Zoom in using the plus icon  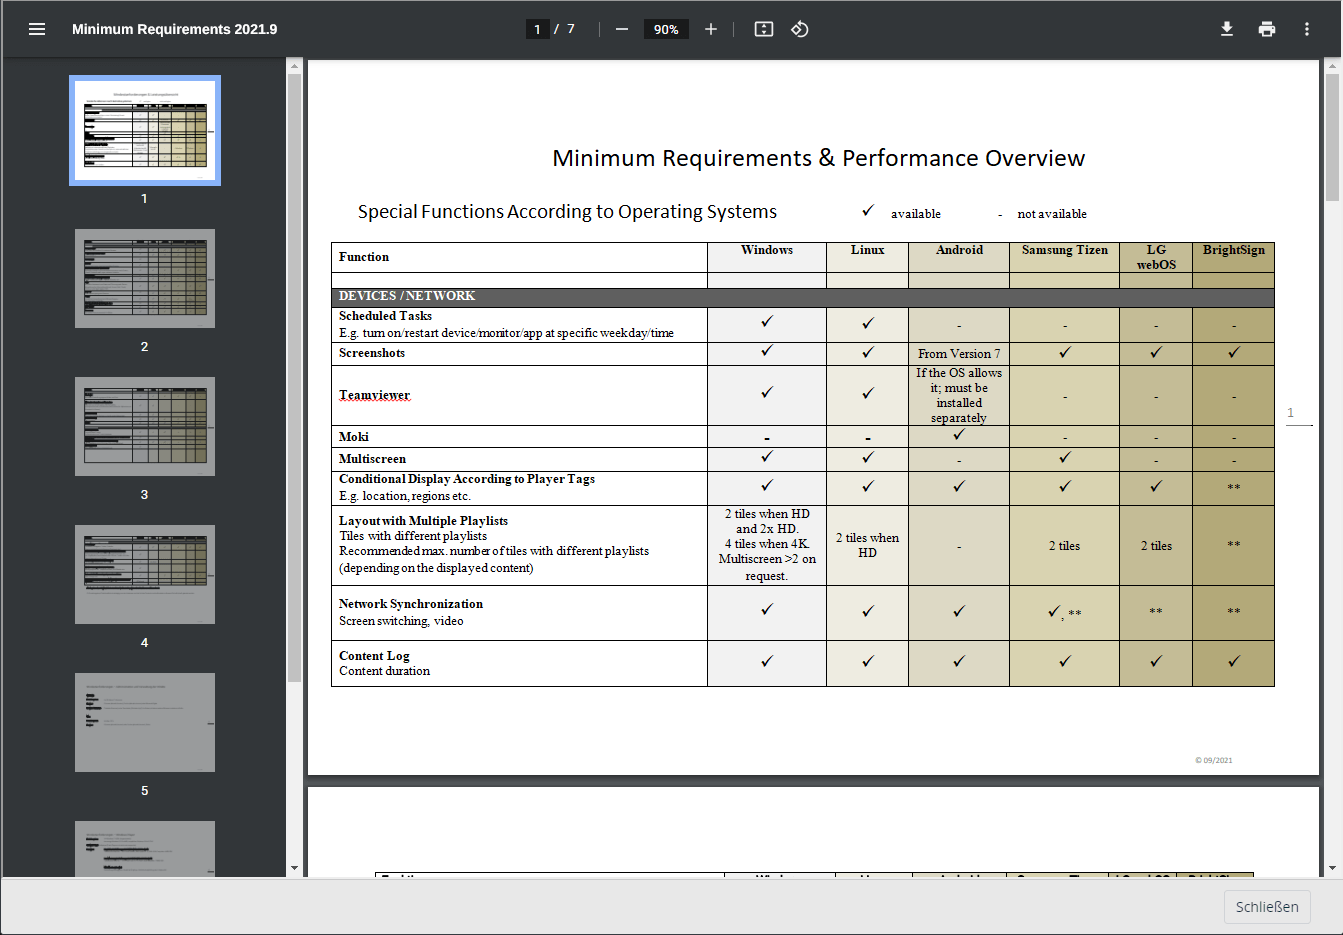tap(711, 29)
